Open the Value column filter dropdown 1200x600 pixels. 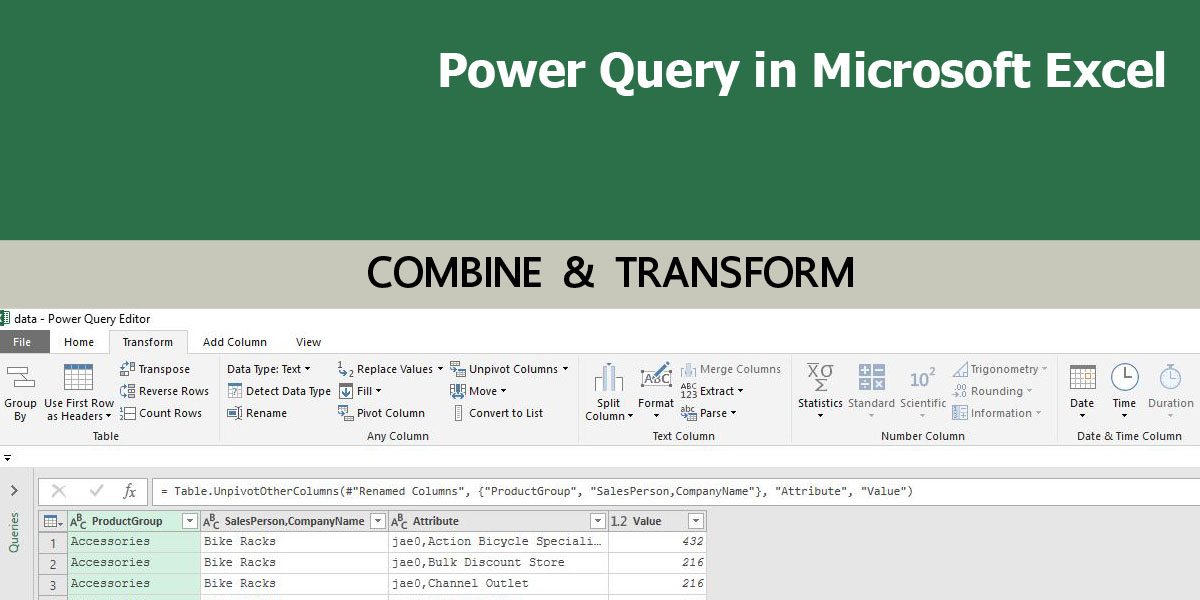695,521
